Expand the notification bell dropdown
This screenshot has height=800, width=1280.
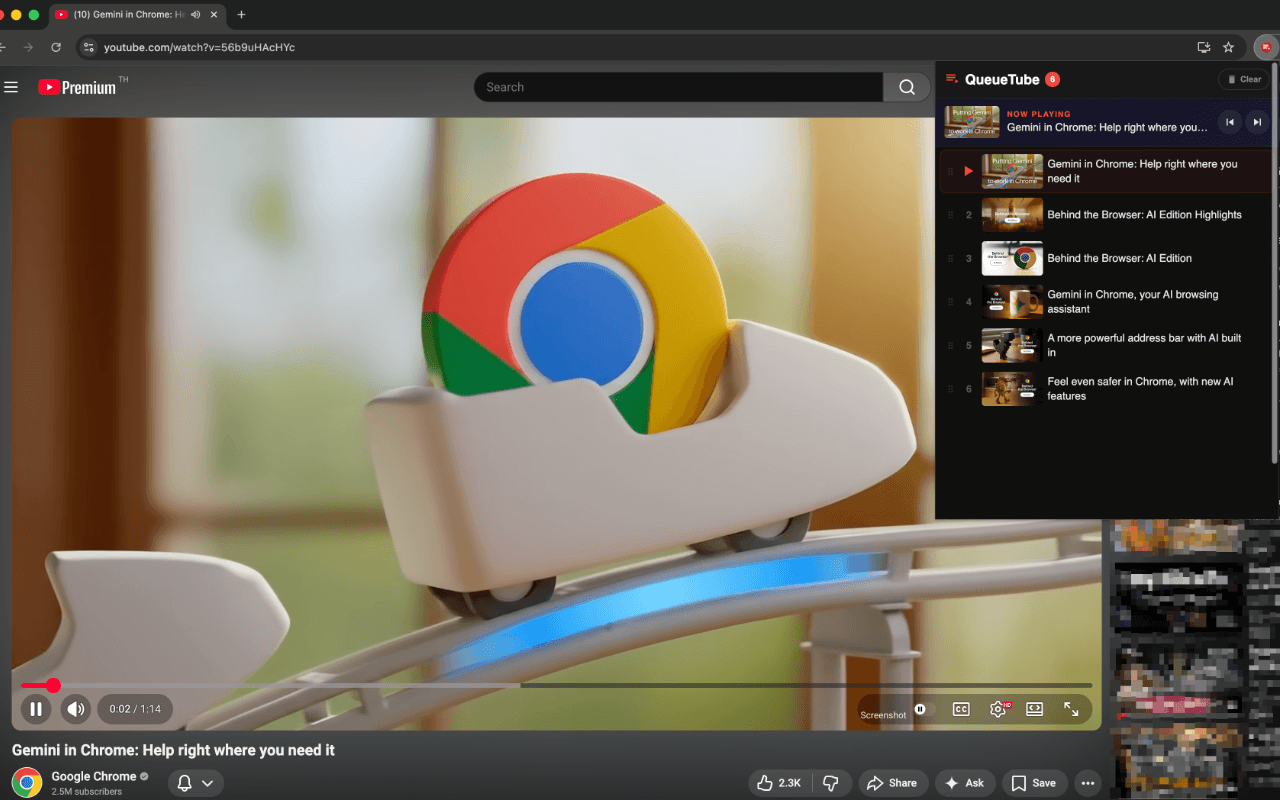(x=195, y=783)
